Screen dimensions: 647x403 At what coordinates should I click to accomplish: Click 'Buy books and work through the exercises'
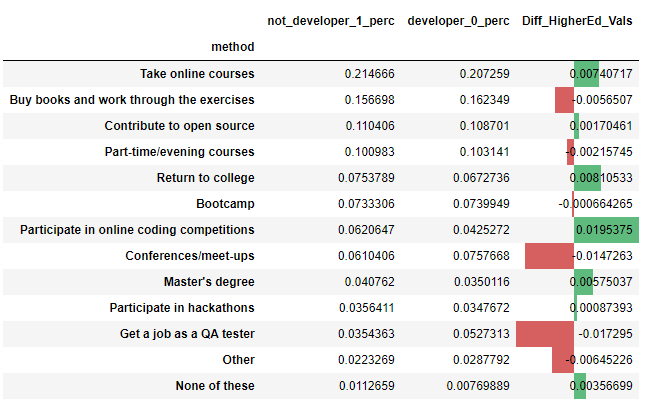click(x=132, y=99)
